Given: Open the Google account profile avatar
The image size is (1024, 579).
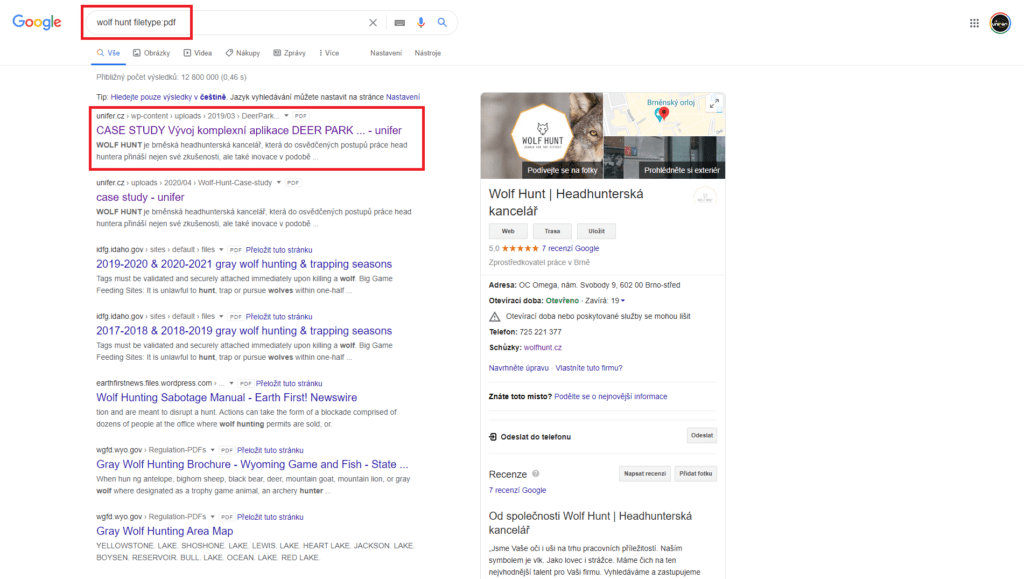Looking at the screenshot, I should [1000, 23].
